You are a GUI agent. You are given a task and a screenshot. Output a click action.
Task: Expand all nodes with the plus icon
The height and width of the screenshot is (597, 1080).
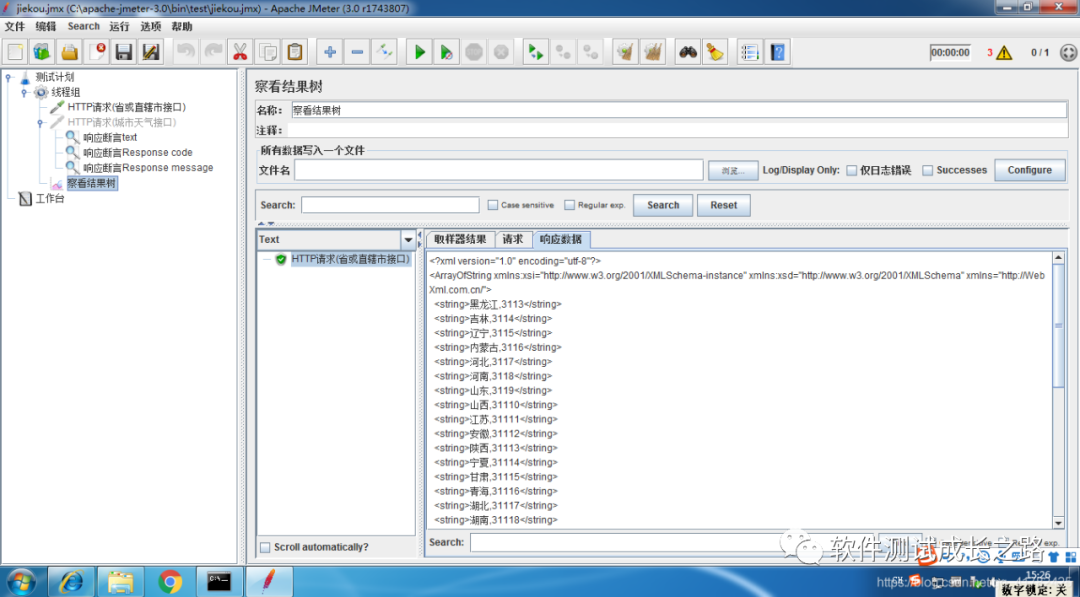[x=330, y=52]
